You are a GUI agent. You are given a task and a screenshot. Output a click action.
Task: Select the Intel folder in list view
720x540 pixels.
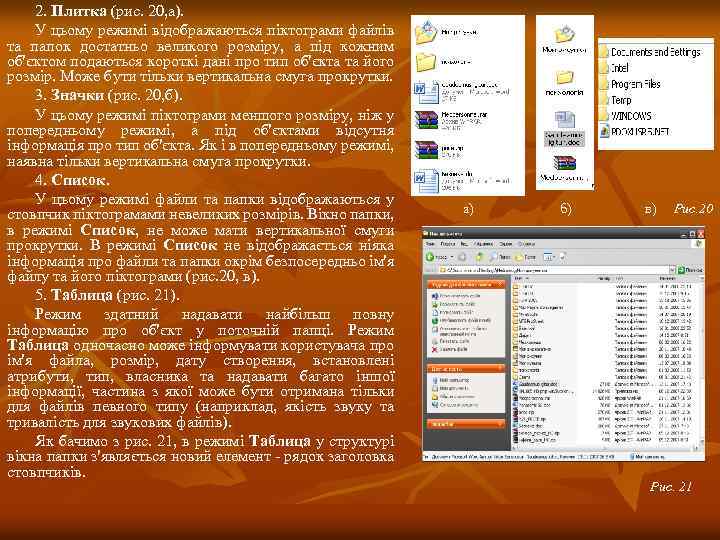tap(614, 68)
